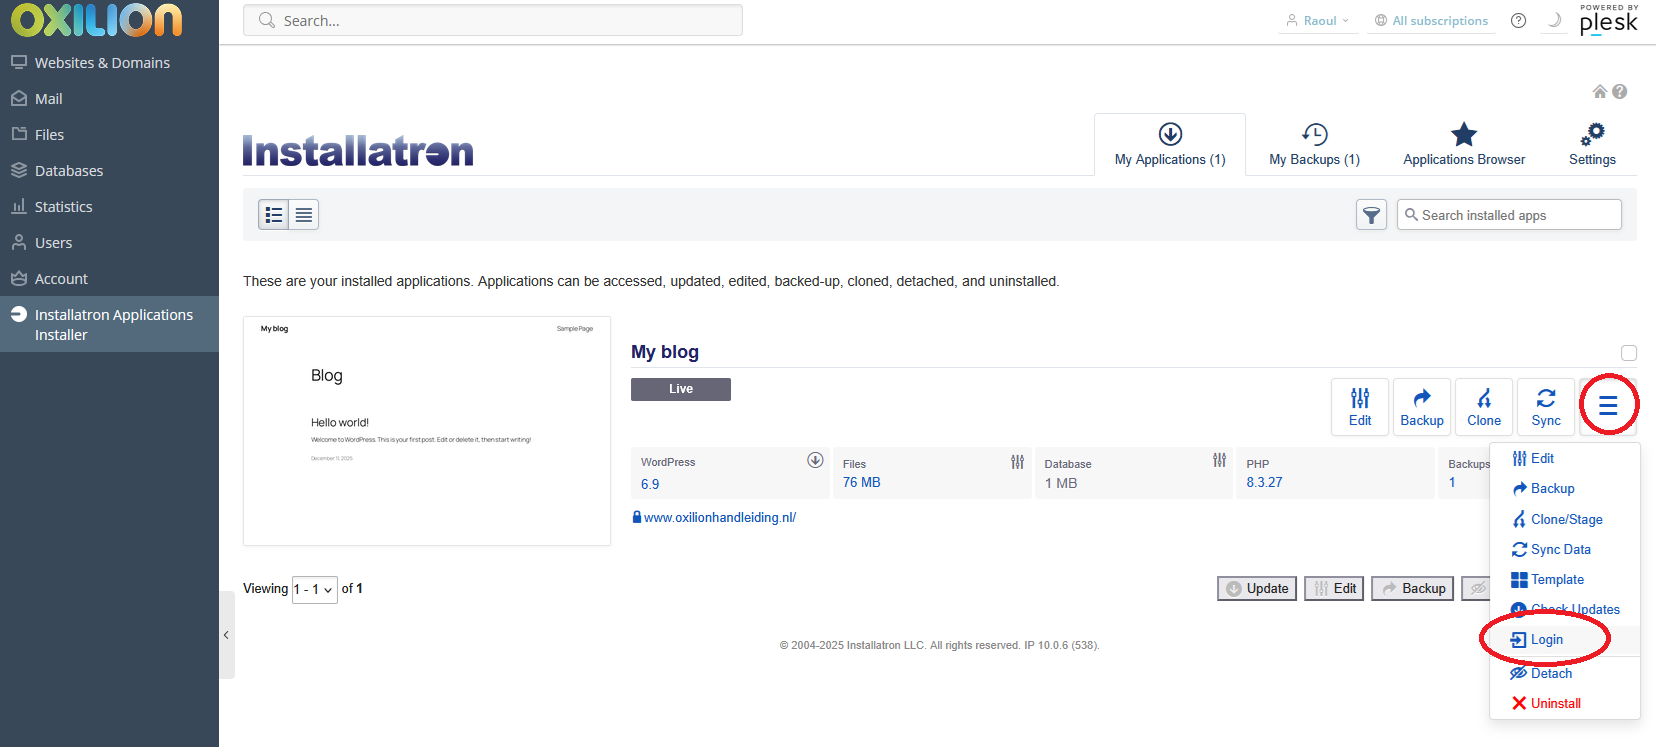Tick the My blog selection checkbox
Screen dimensions: 1656x747
pos(1629,353)
